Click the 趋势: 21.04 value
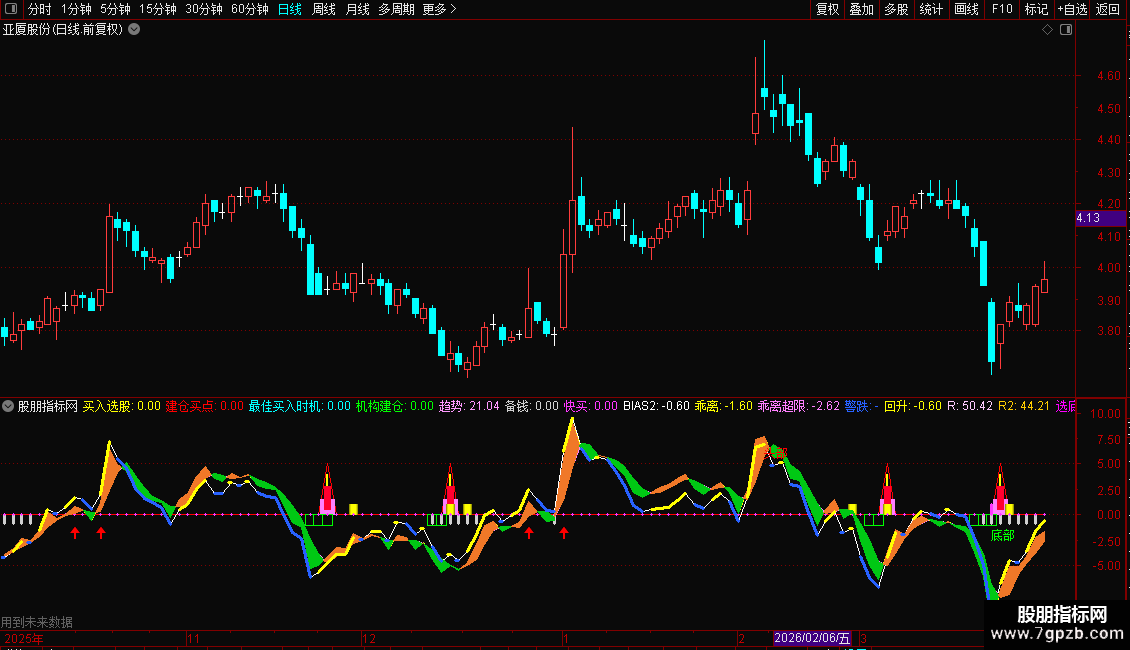The height and width of the screenshot is (650, 1130). pos(469,406)
